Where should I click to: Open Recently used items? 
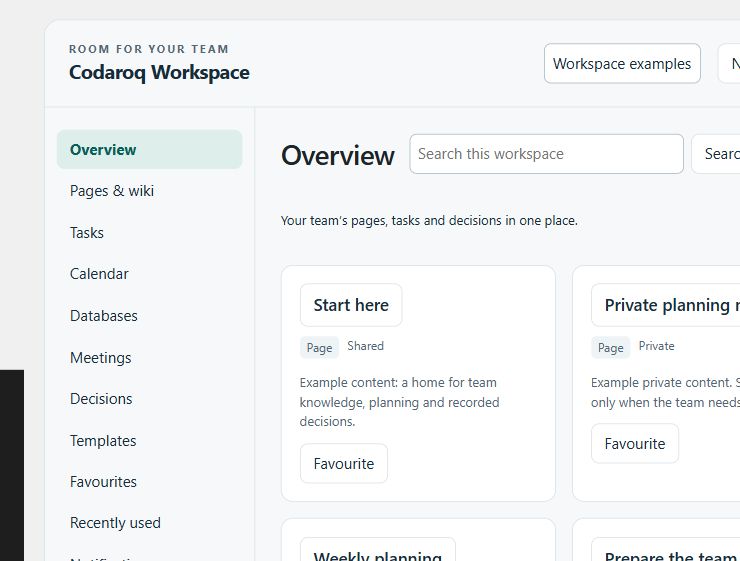coord(150,523)
